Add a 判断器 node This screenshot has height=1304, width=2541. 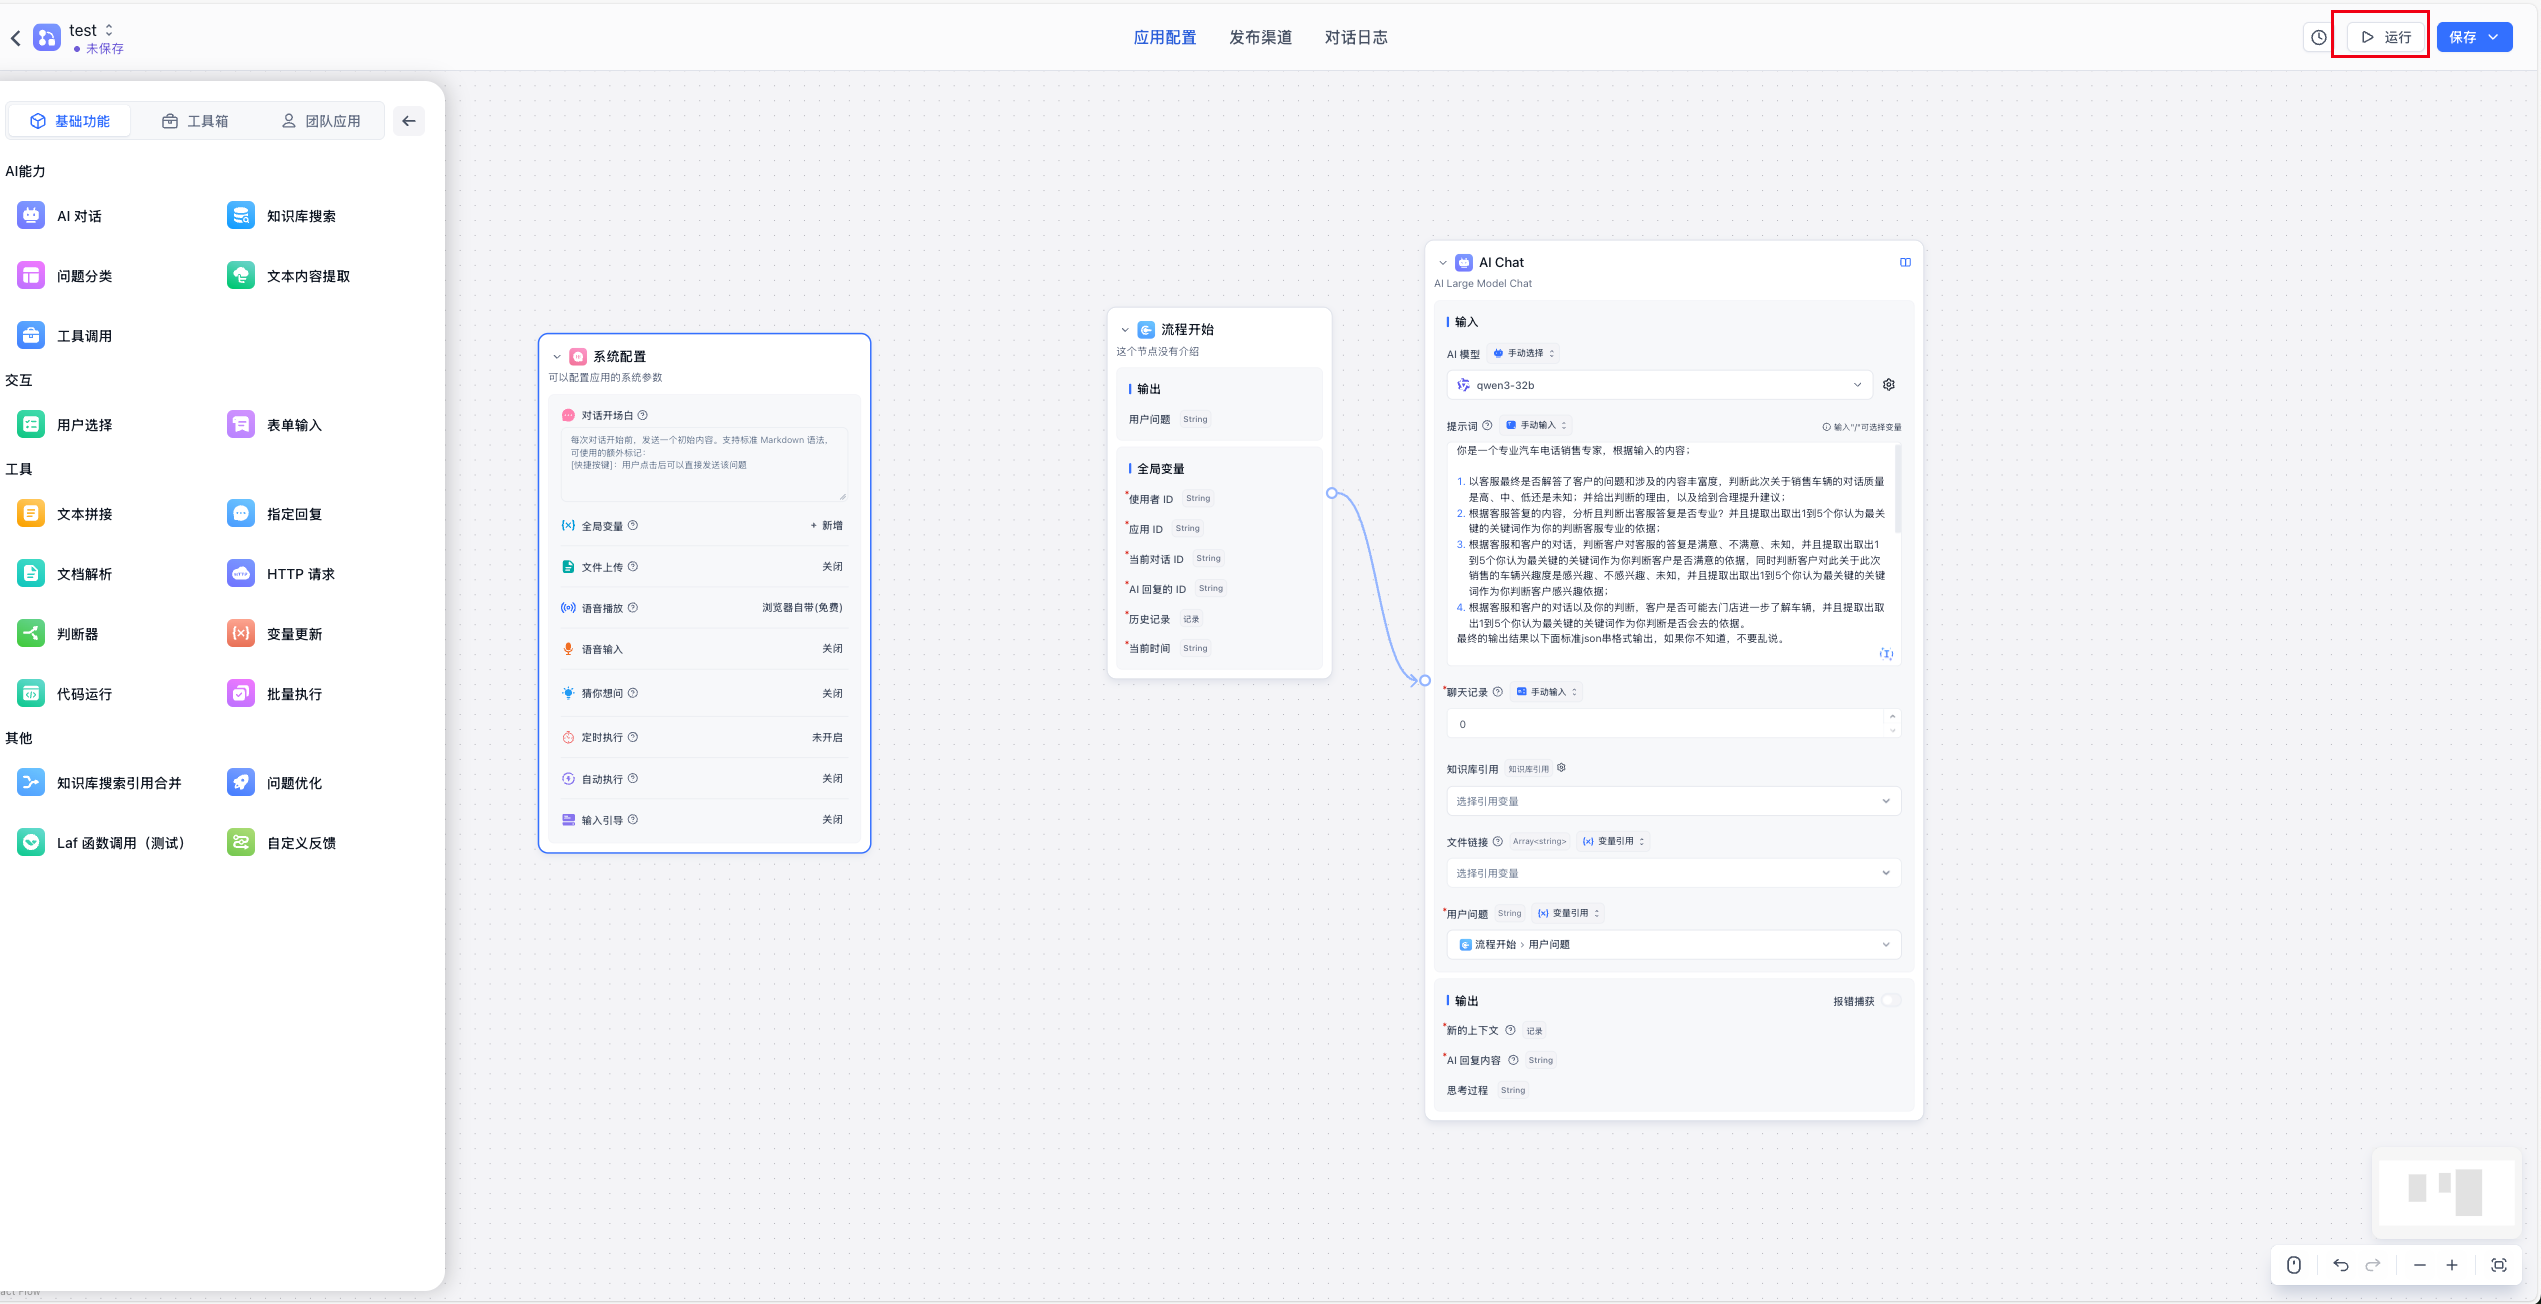pyautogui.click(x=58, y=634)
